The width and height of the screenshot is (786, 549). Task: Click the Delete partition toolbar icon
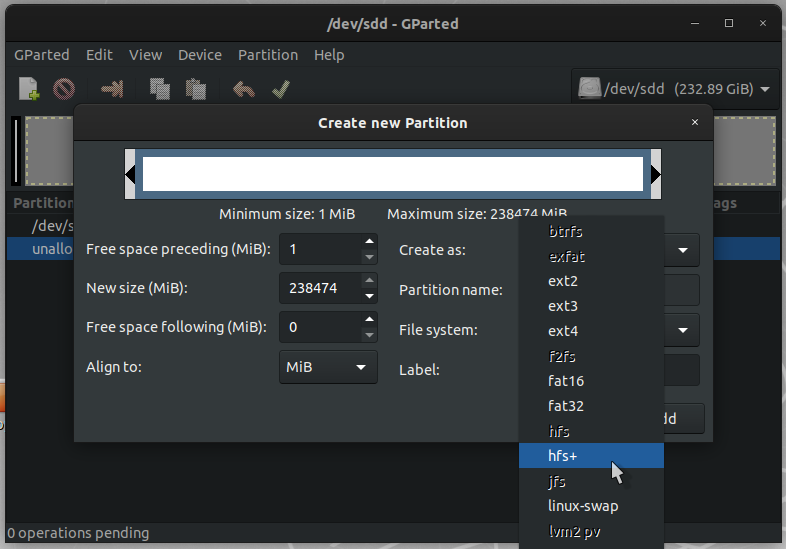64,89
